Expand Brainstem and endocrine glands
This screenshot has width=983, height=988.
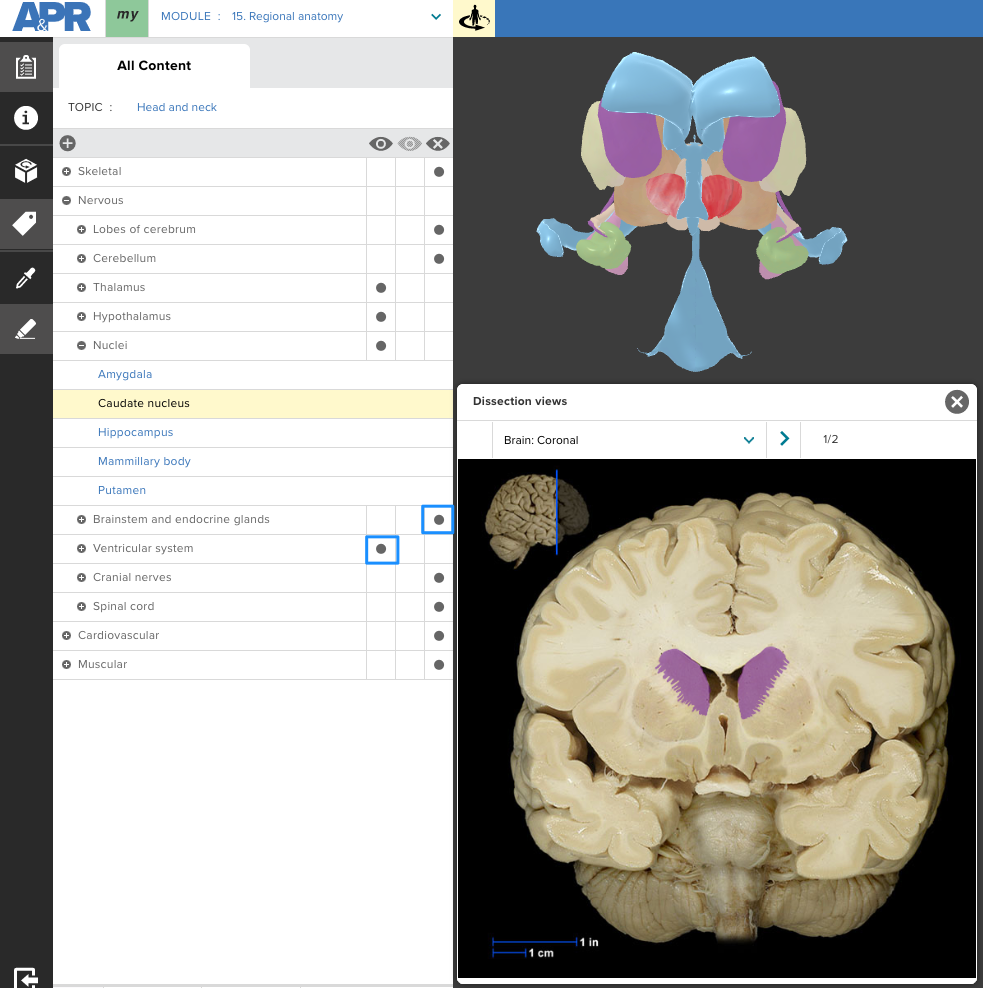coord(81,519)
